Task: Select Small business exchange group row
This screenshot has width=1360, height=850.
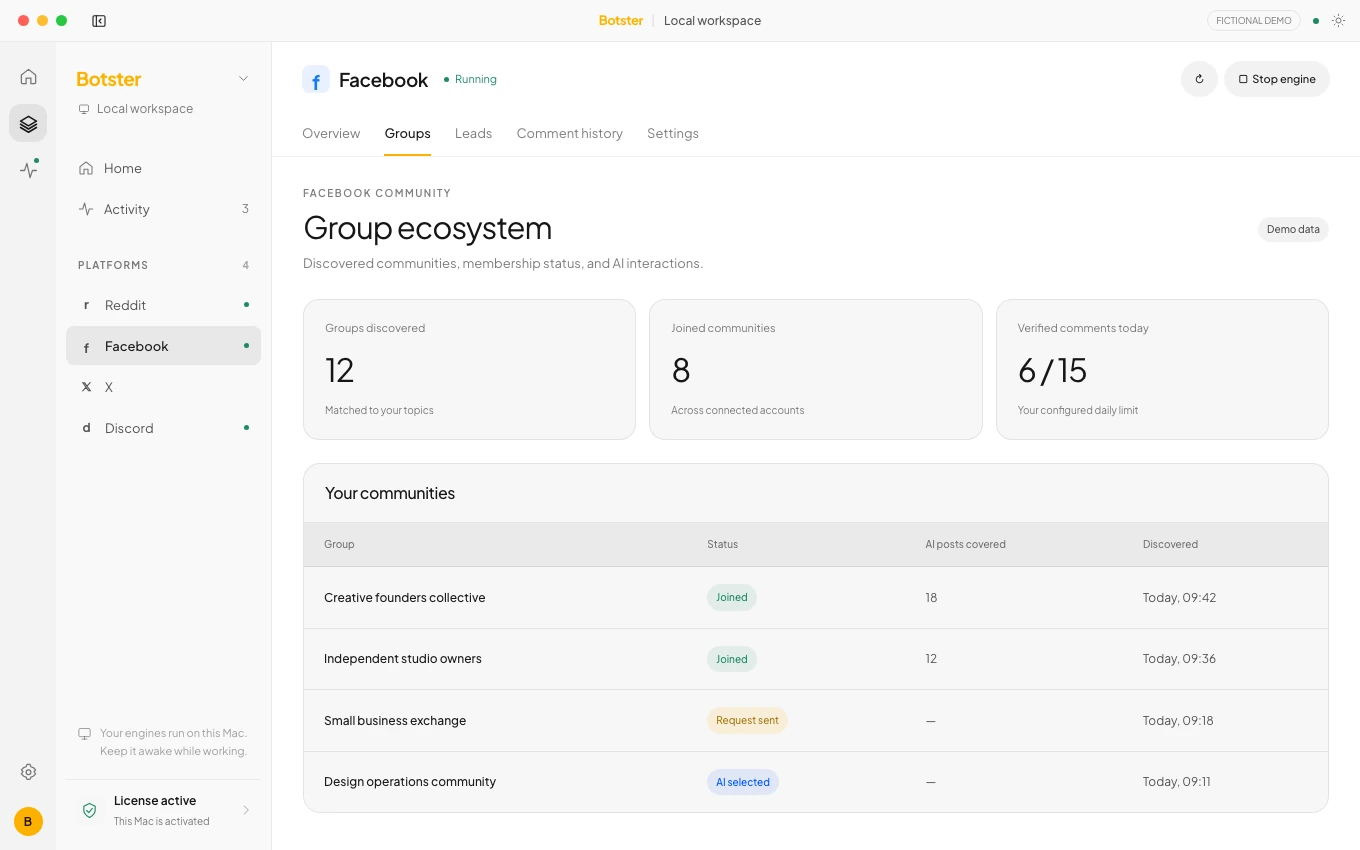Action: [816, 721]
